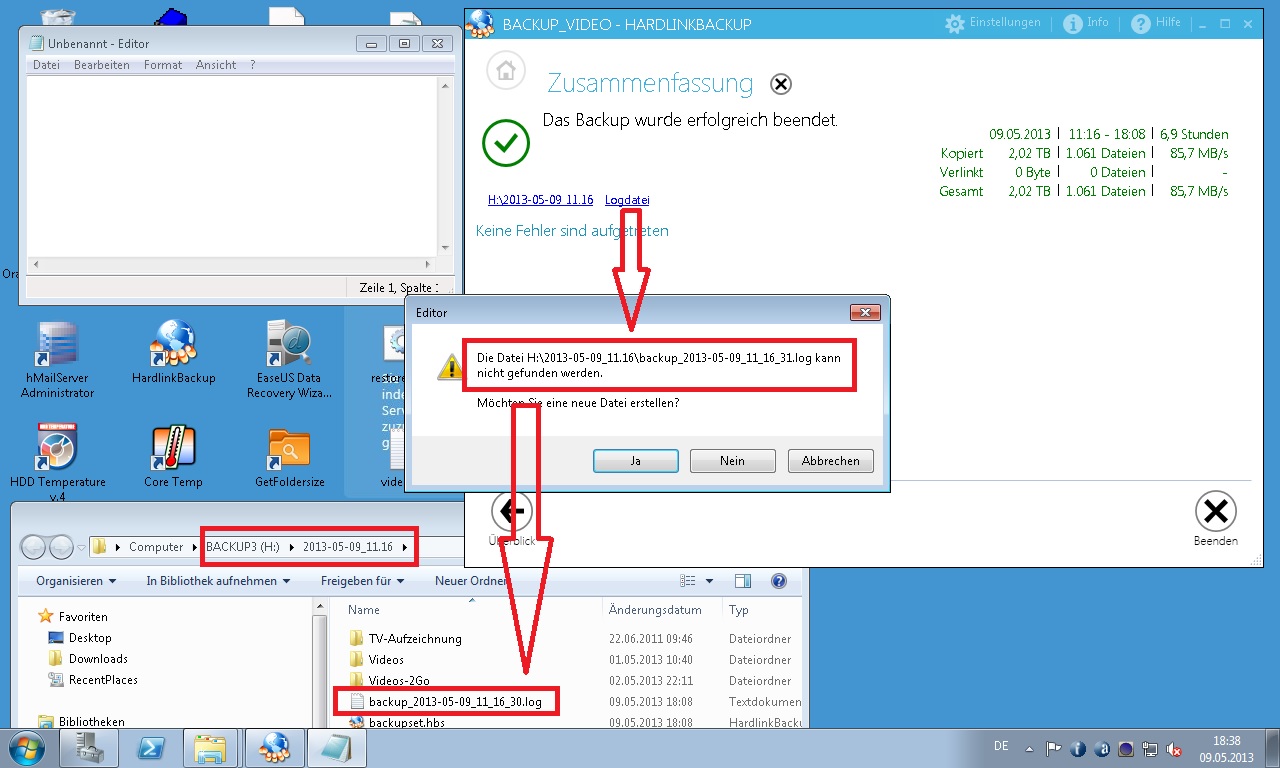Open Hilfe in HardlinkBackup title bar

(x=1156, y=23)
